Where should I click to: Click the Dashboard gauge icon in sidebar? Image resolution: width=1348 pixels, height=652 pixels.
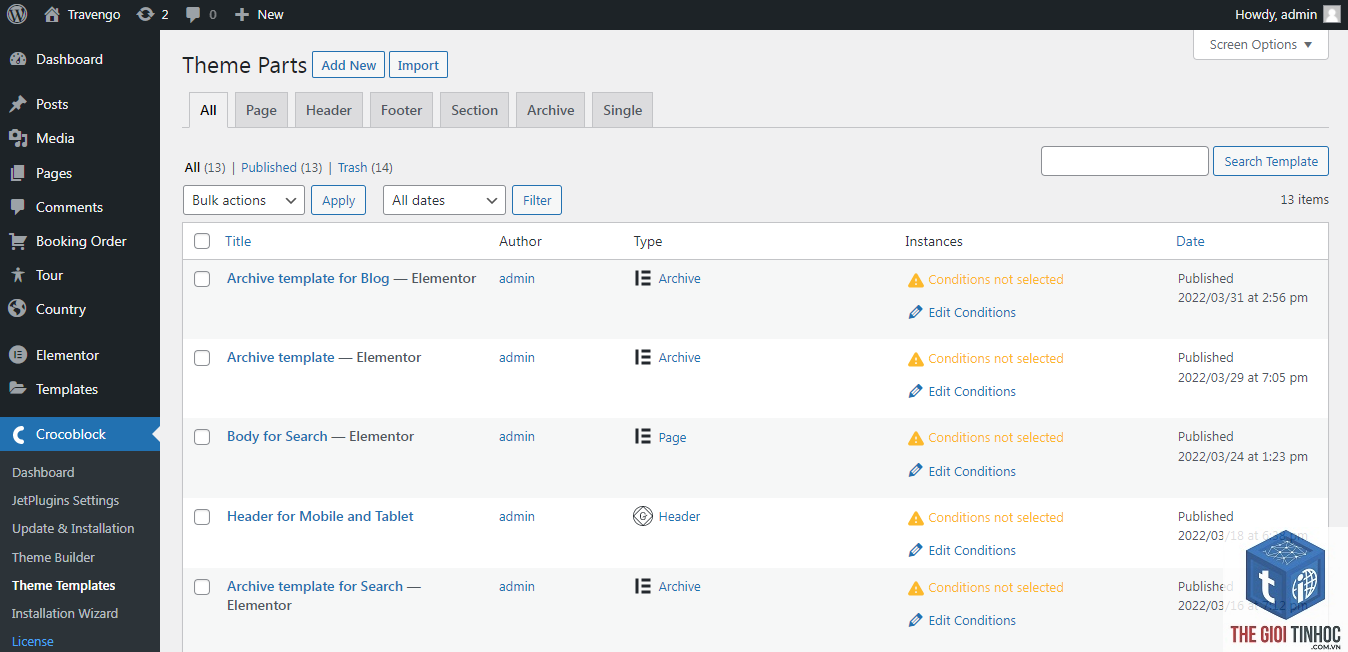click(17, 59)
